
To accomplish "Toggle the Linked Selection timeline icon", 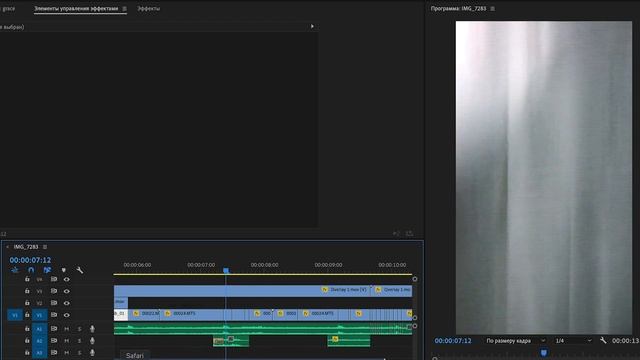I will pyautogui.click(x=47, y=270).
